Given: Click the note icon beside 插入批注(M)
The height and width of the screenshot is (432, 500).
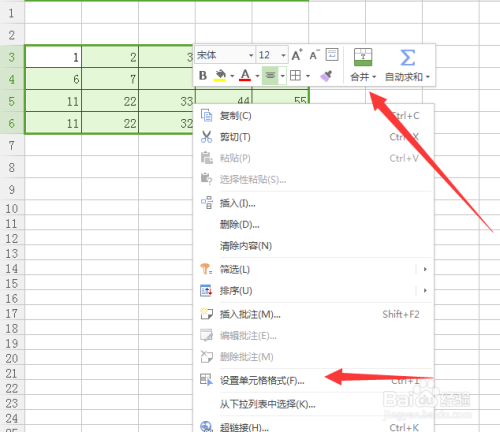Looking at the screenshot, I should point(206,314).
